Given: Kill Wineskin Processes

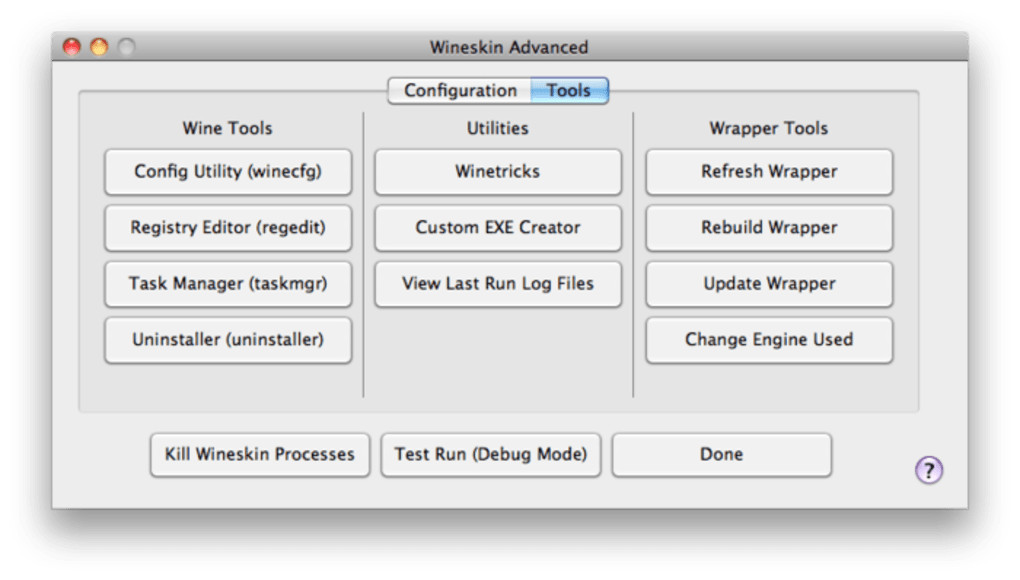Looking at the screenshot, I should tap(260, 455).
